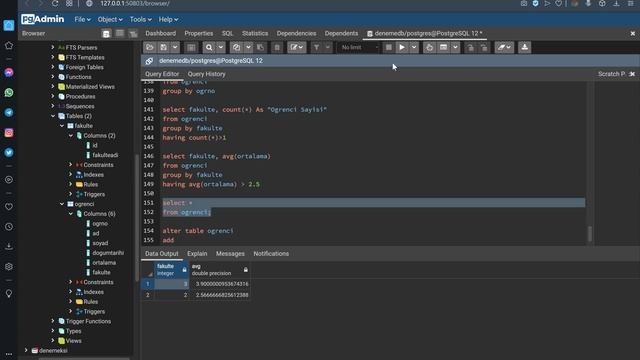640x360 pixels.
Task: Open the Messages results tab
Action: coord(230,253)
